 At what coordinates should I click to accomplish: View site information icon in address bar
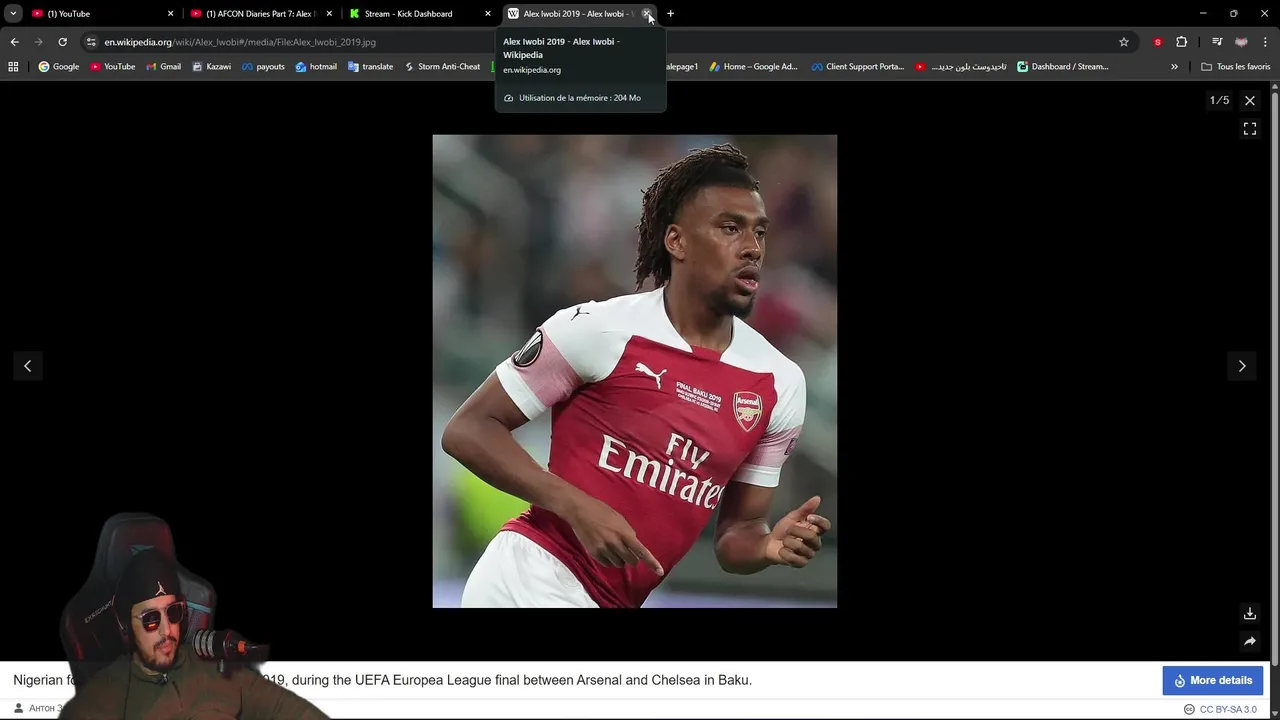(91, 42)
